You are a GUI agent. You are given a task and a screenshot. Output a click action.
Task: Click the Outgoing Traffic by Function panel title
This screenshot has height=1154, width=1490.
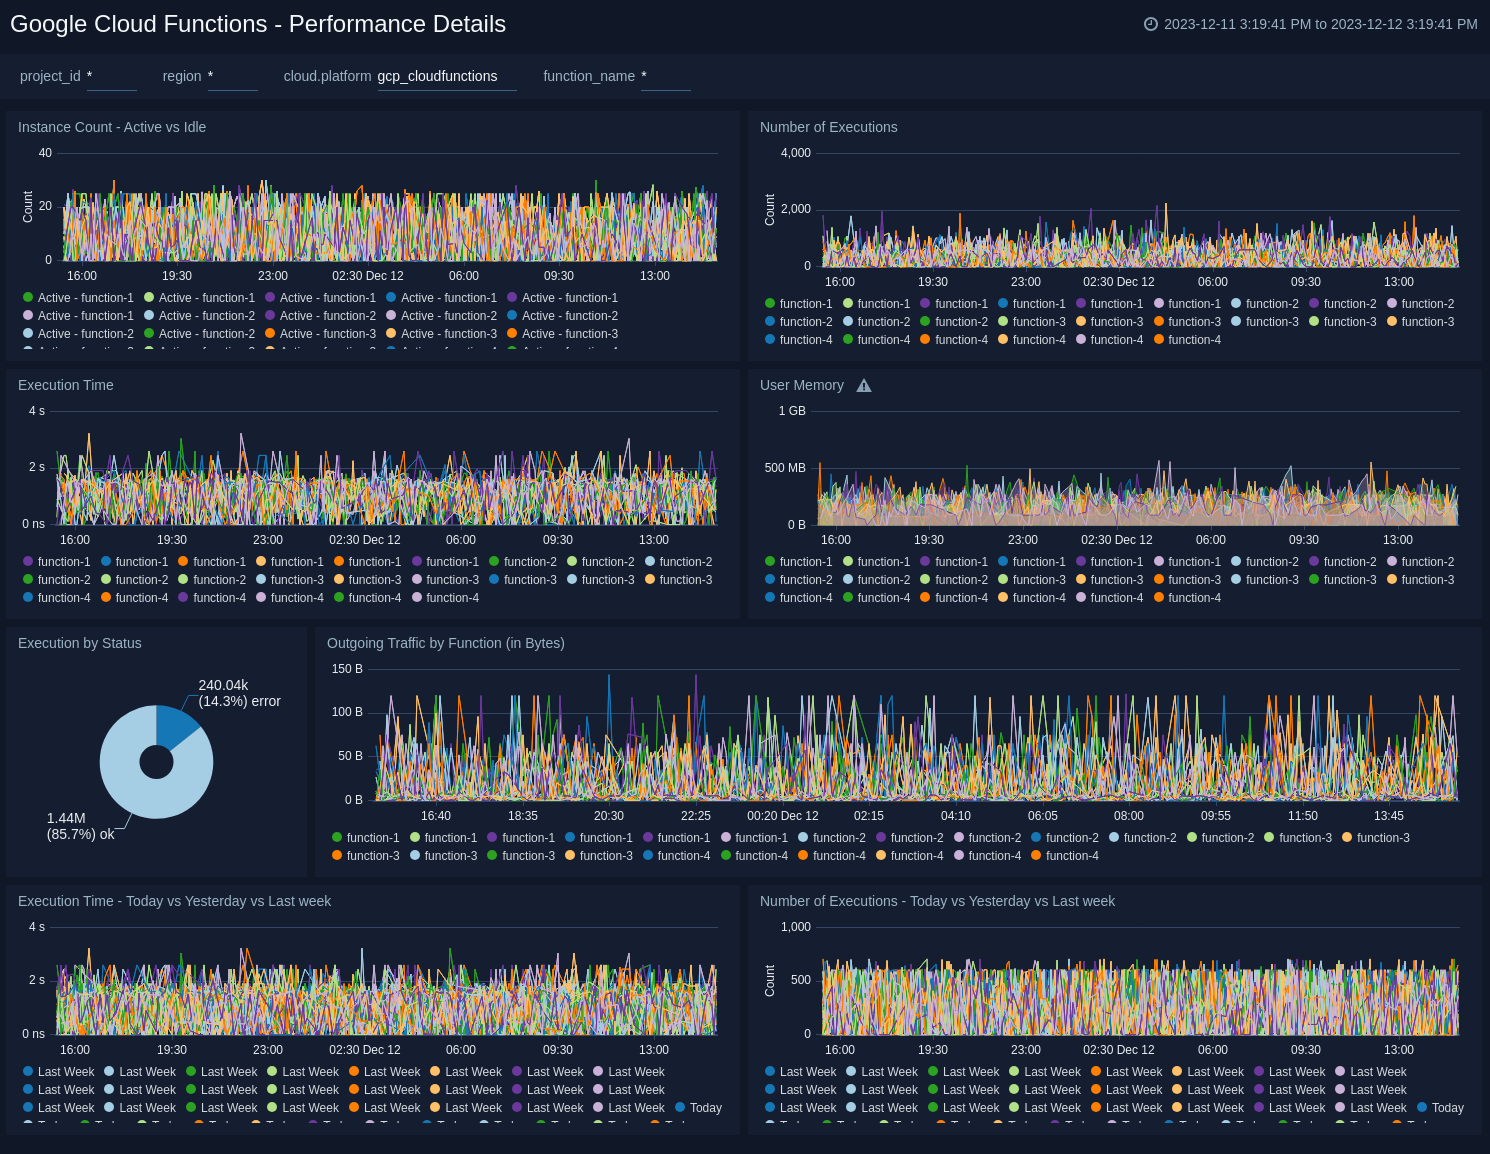(446, 643)
